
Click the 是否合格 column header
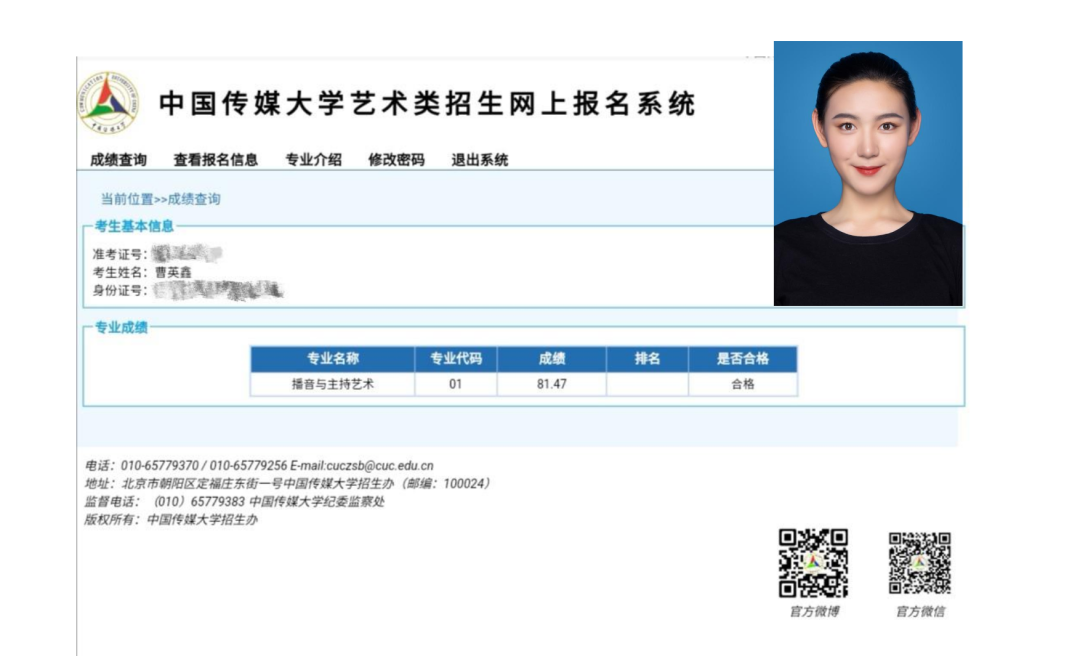pos(743,358)
